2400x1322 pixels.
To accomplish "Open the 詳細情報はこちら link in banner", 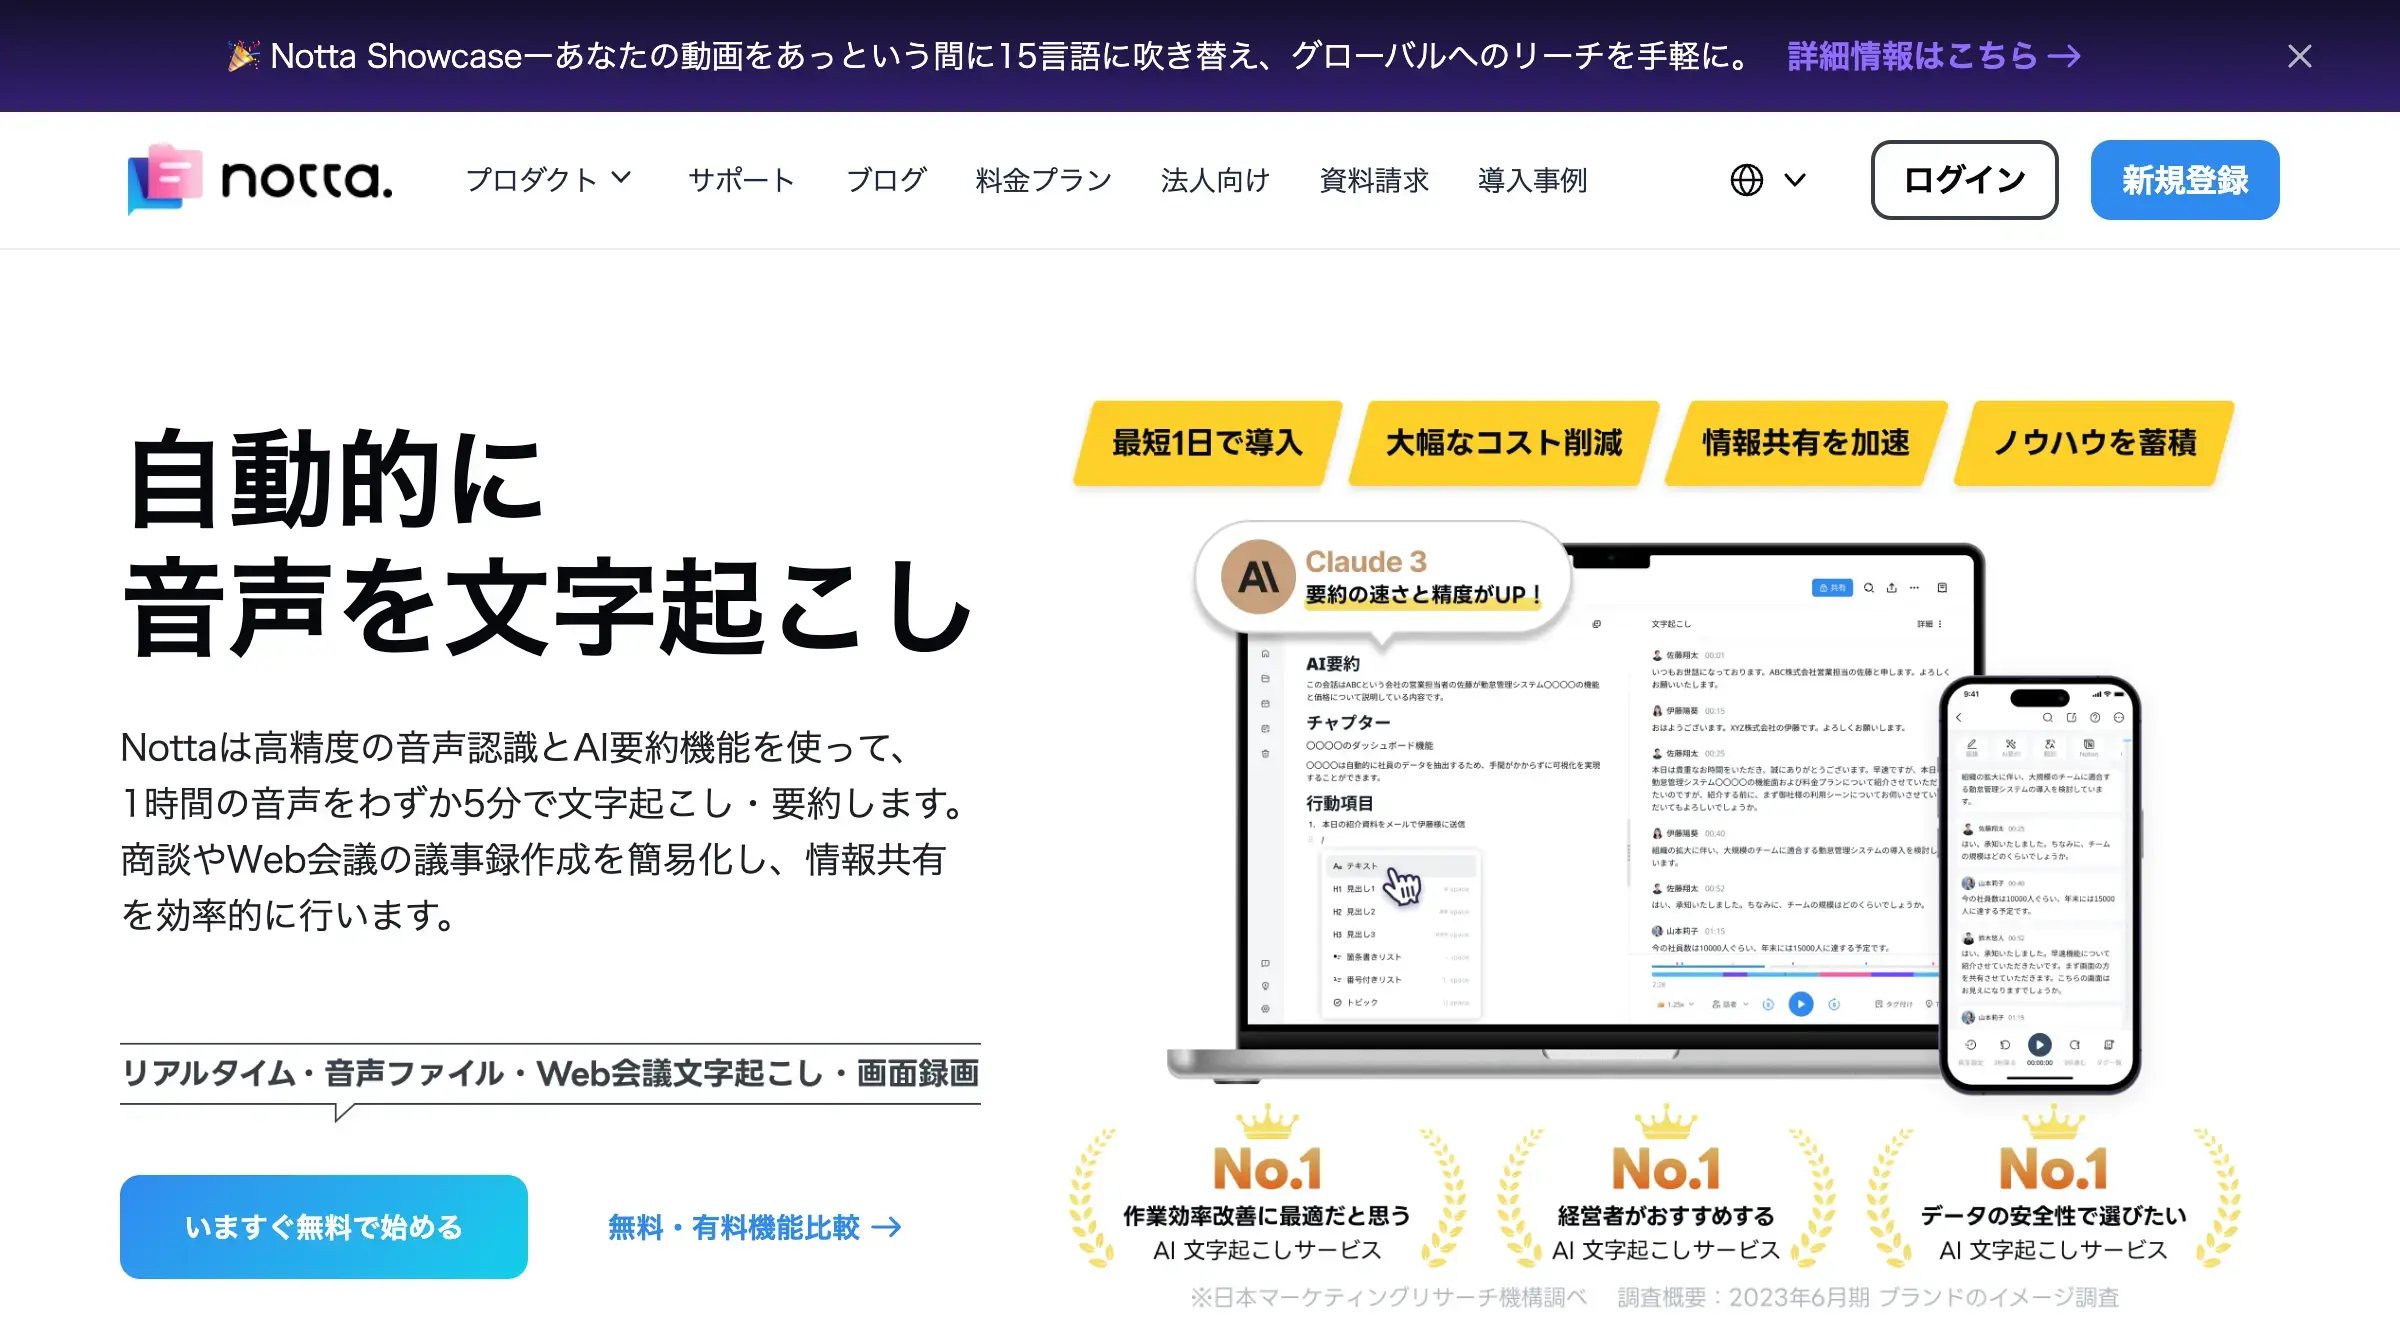I will point(1934,56).
